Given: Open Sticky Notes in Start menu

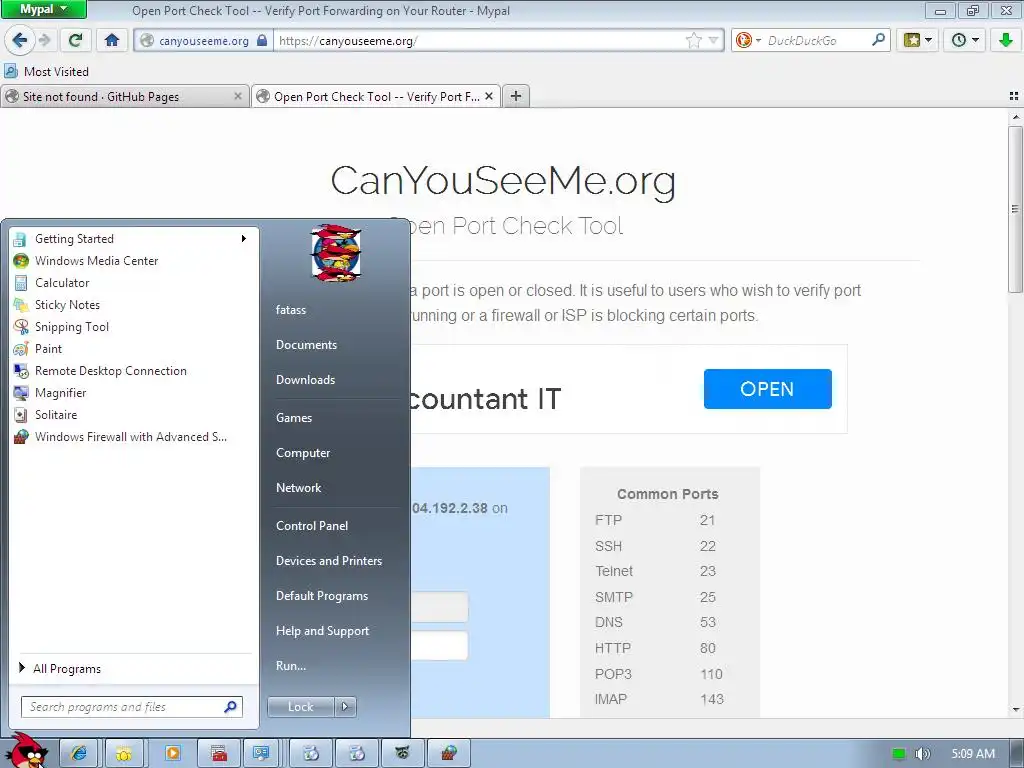Looking at the screenshot, I should click(67, 305).
